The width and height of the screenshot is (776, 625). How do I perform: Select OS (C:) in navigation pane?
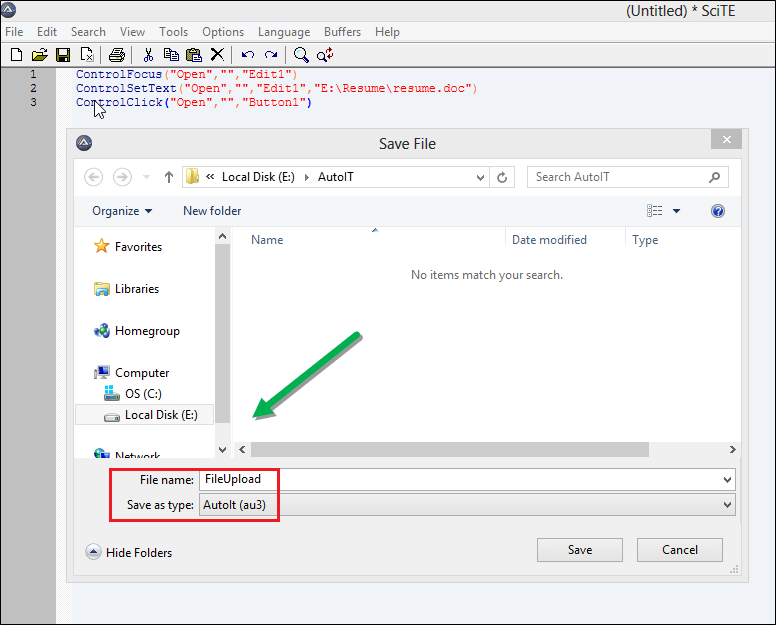tap(142, 394)
